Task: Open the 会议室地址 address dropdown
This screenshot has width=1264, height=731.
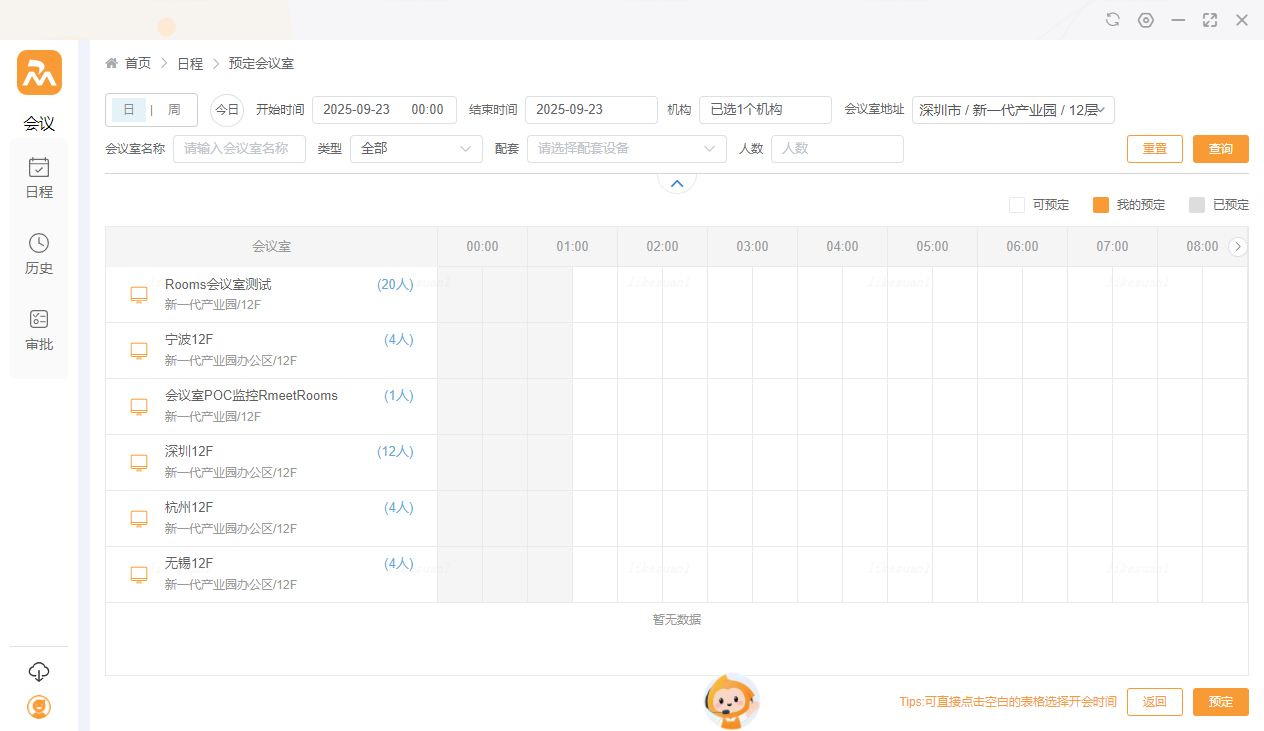Action: click(1012, 110)
